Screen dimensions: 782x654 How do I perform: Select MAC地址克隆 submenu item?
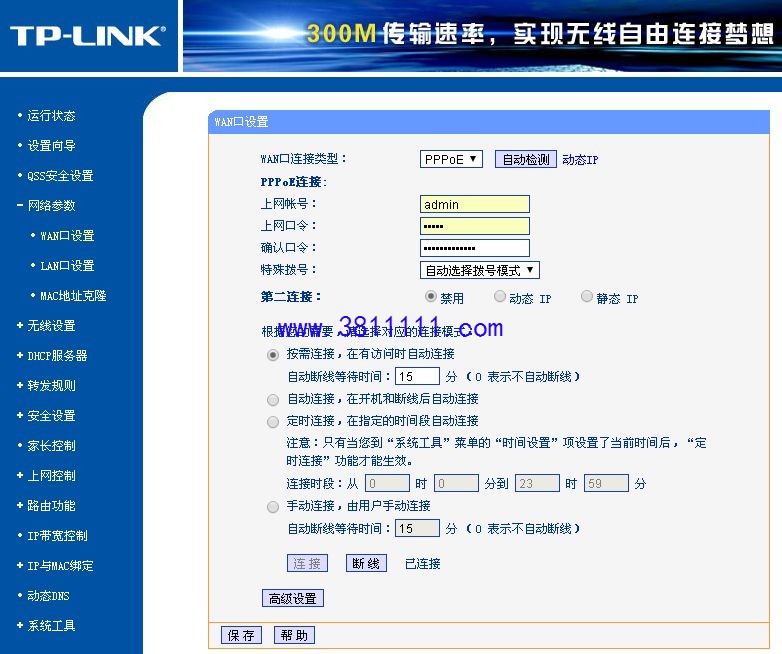click(x=73, y=295)
